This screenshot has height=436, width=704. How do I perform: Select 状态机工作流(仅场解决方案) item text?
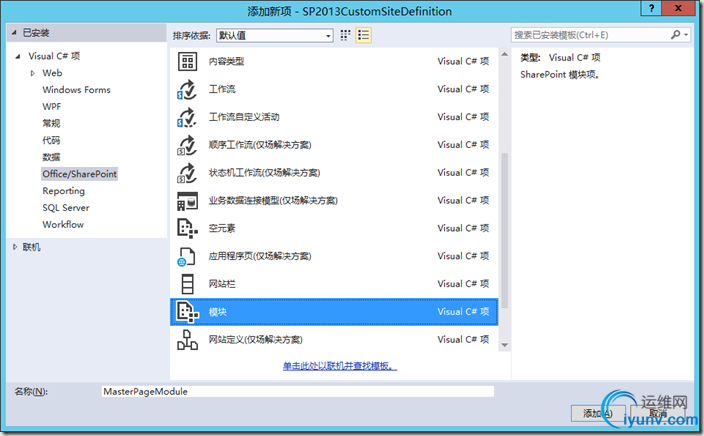pyautogui.click(x=264, y=173)
